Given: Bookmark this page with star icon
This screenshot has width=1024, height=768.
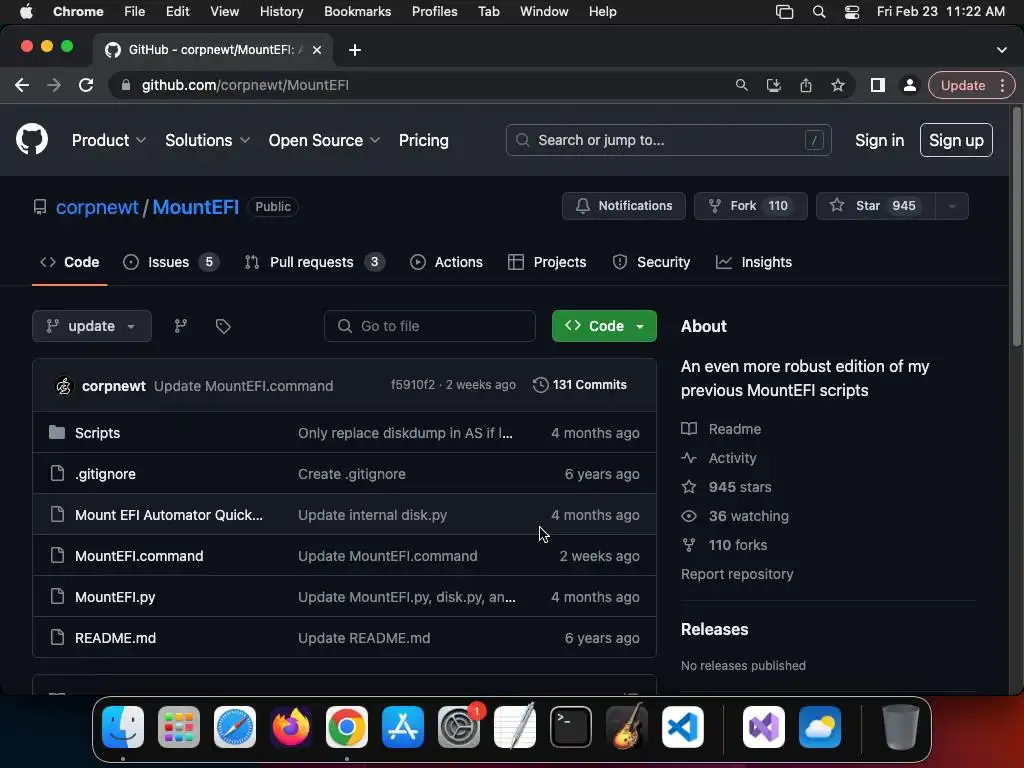Looking at the screenshot, I should pyautogui.click(x=838, y=85).
